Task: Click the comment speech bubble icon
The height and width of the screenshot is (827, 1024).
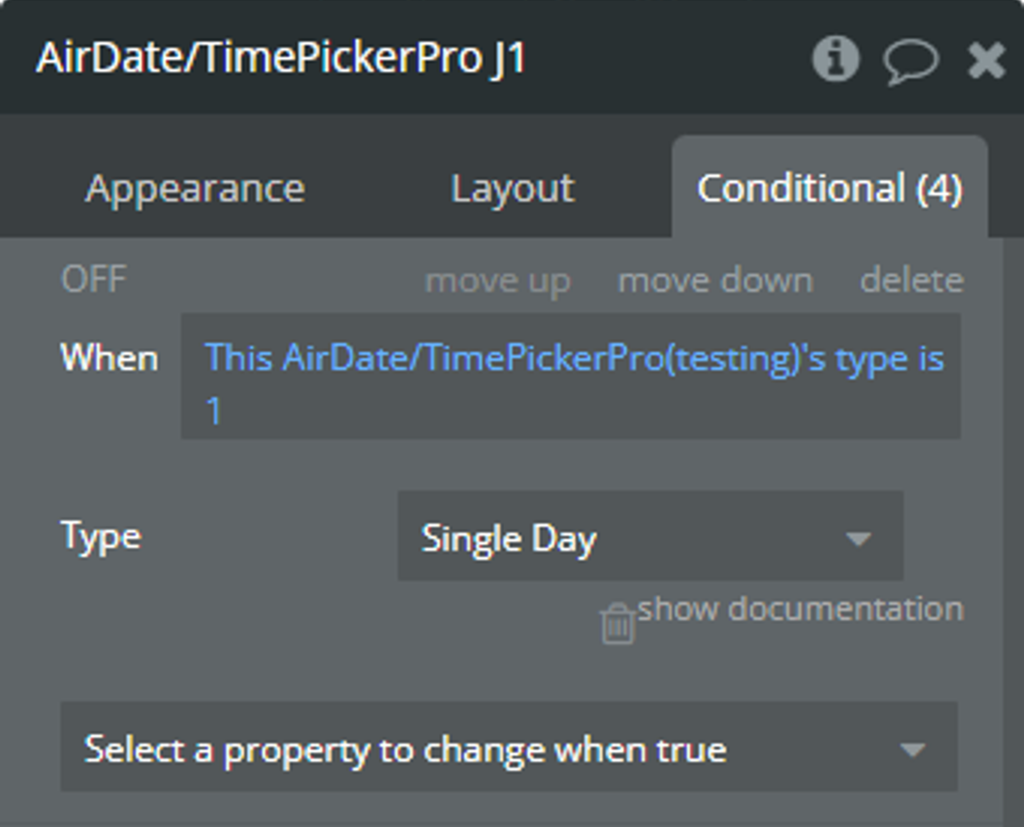Action: [x=910, y=61]
